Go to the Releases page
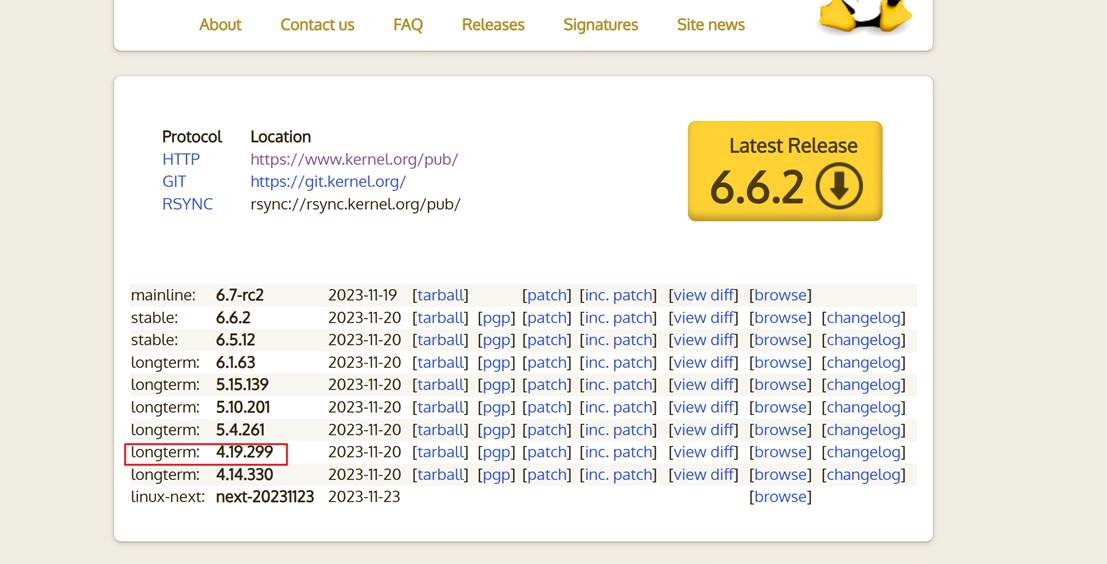Image resolution: width=1107 pixels, height=564 pixels. coord(493,25)
